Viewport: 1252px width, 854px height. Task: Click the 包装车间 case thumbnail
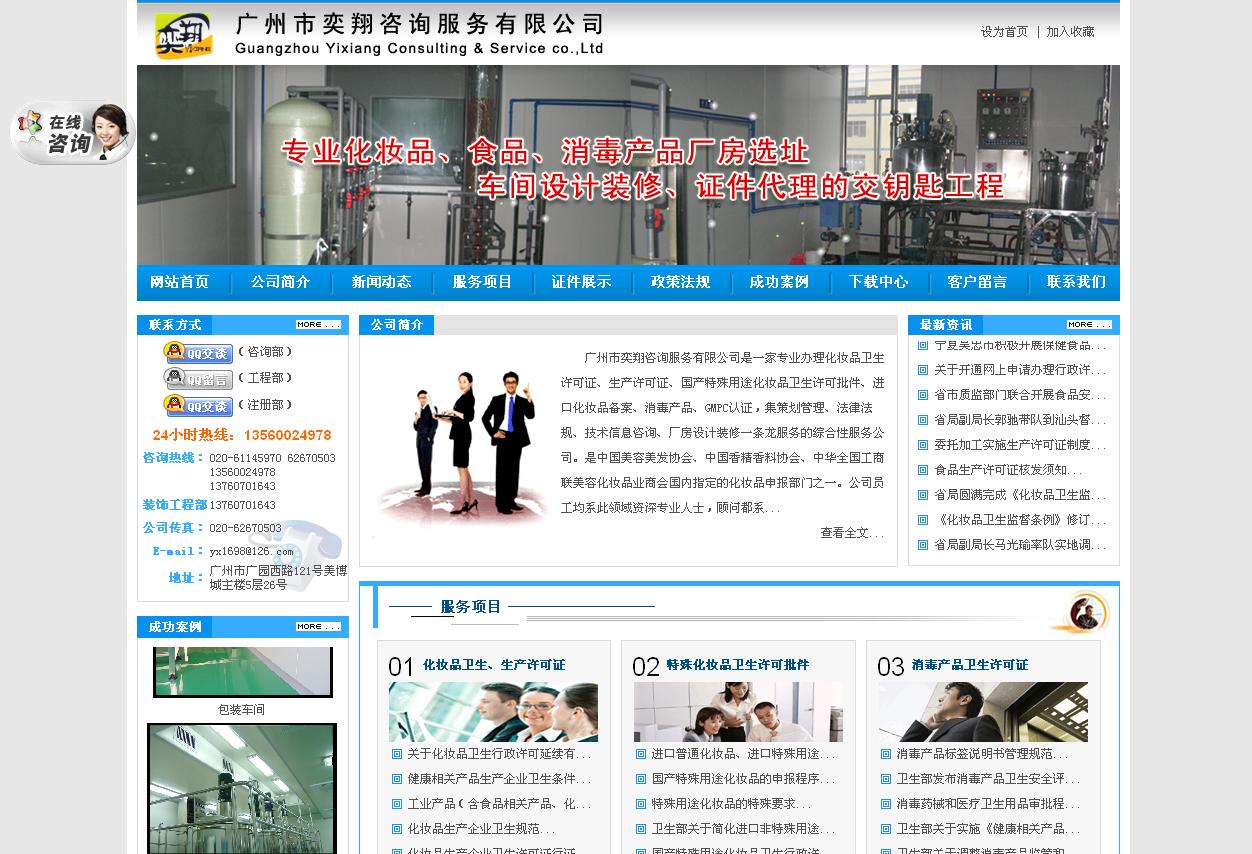242,671
